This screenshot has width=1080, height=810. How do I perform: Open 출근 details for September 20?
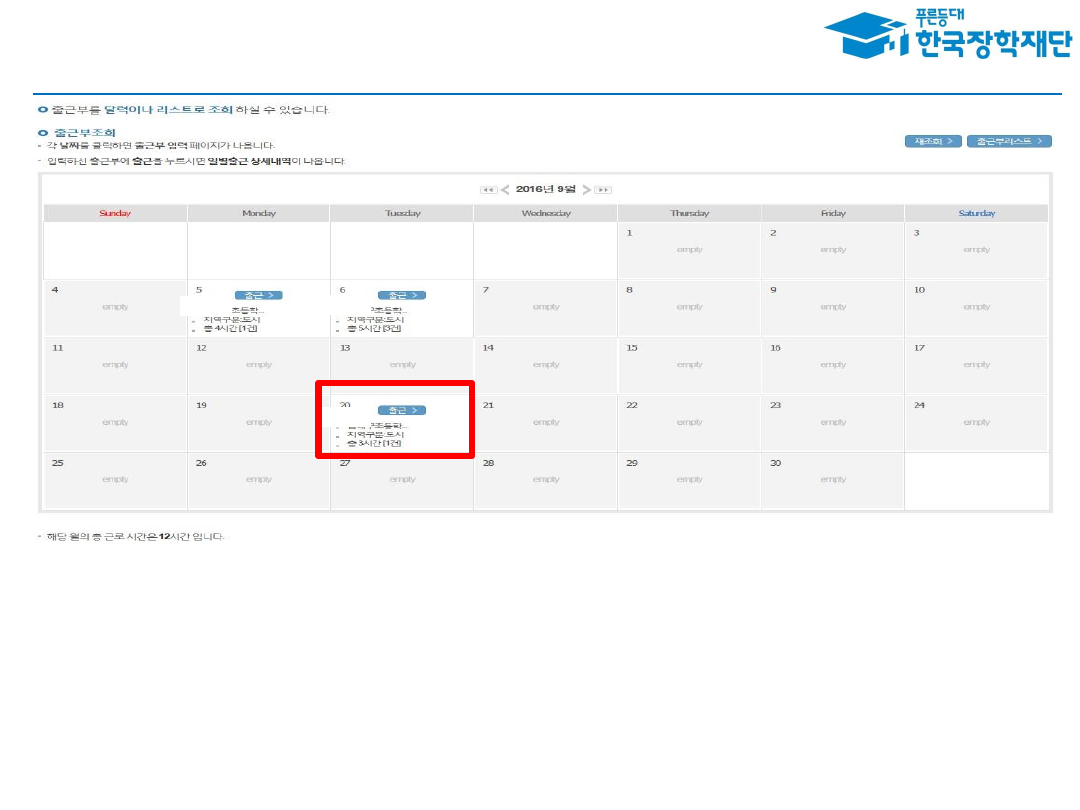[x=402, y=410]
